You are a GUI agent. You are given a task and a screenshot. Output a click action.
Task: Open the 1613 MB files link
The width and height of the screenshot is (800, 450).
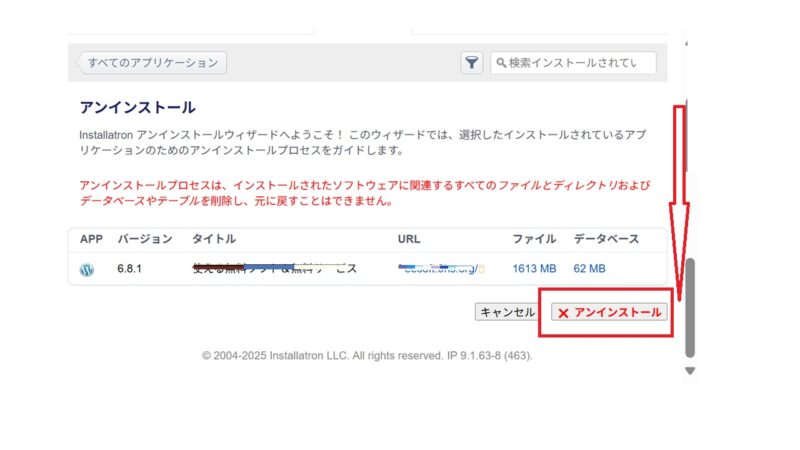coord(532,269)
